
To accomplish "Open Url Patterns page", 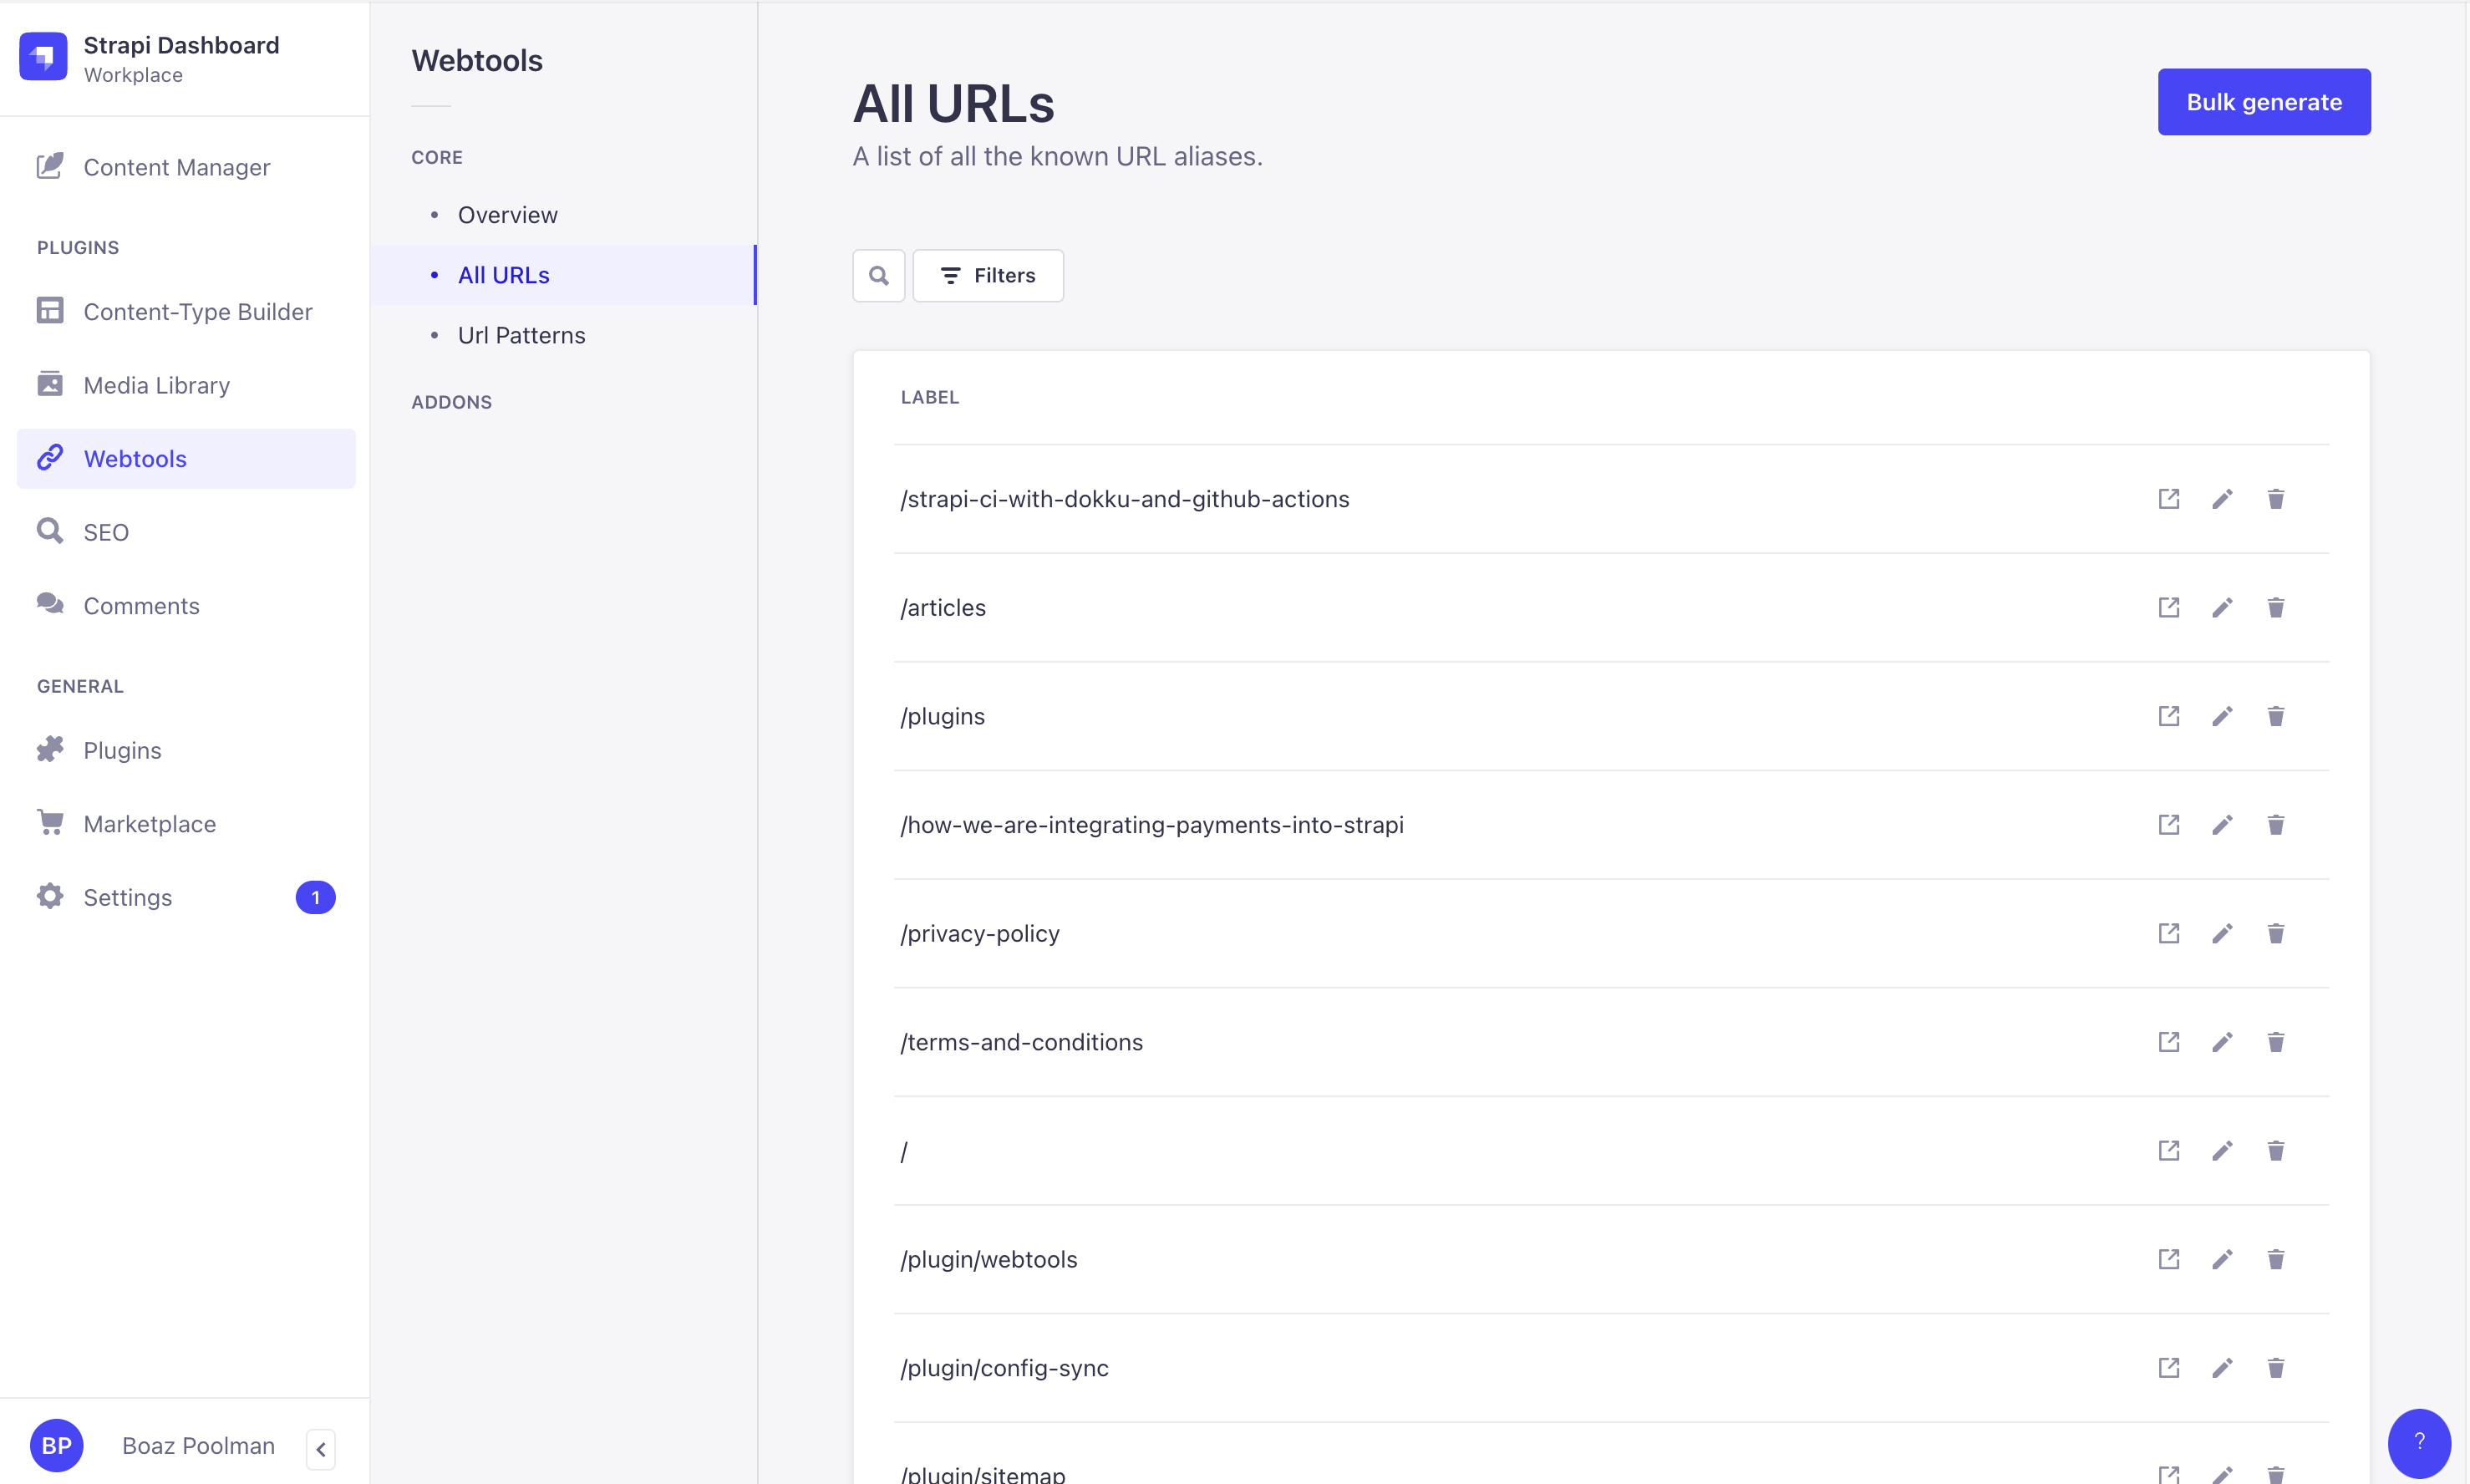I will pos(564,335).
